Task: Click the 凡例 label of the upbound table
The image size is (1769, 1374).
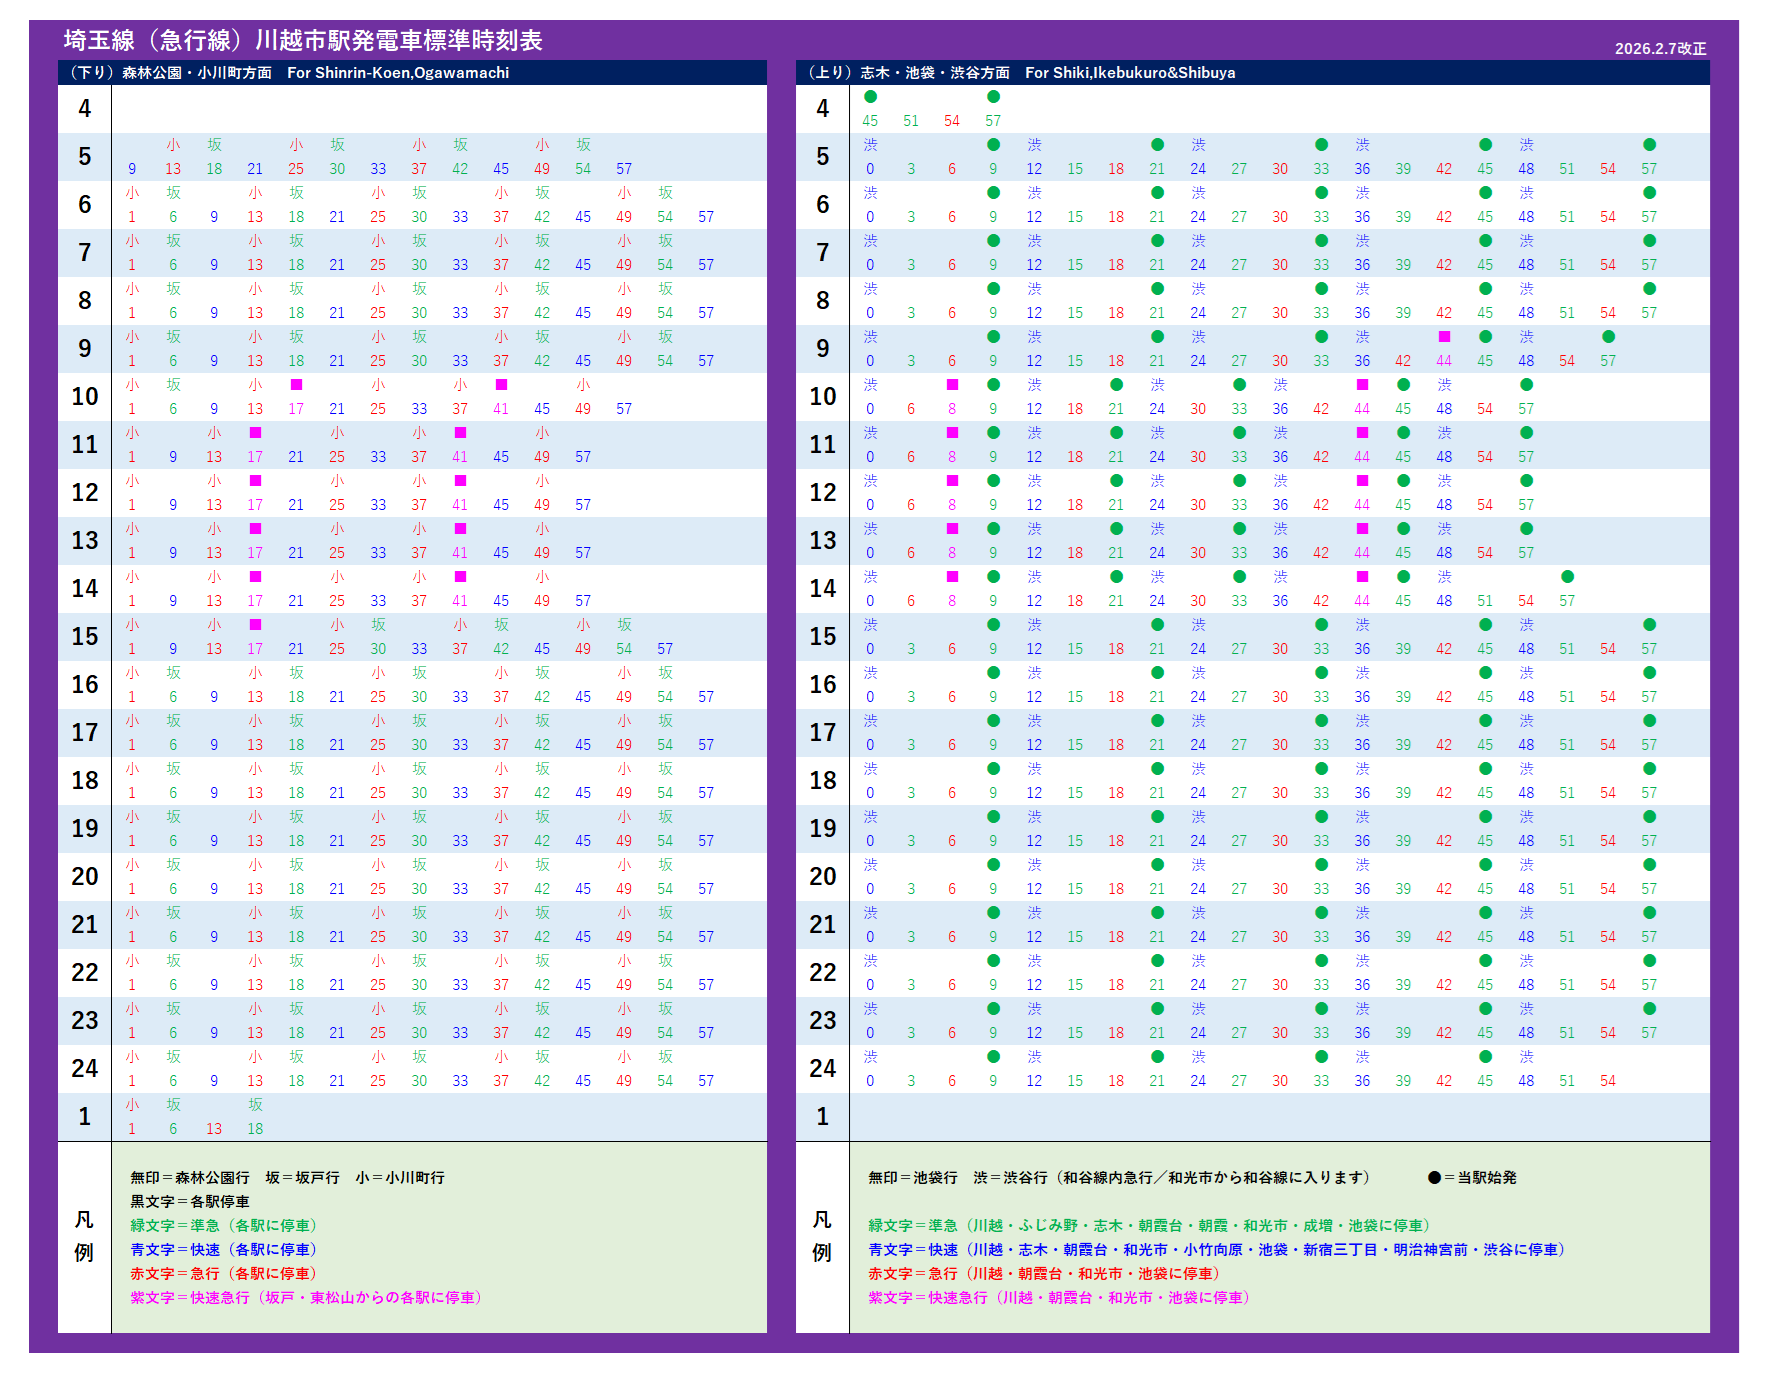Action: coord(822,1236)
